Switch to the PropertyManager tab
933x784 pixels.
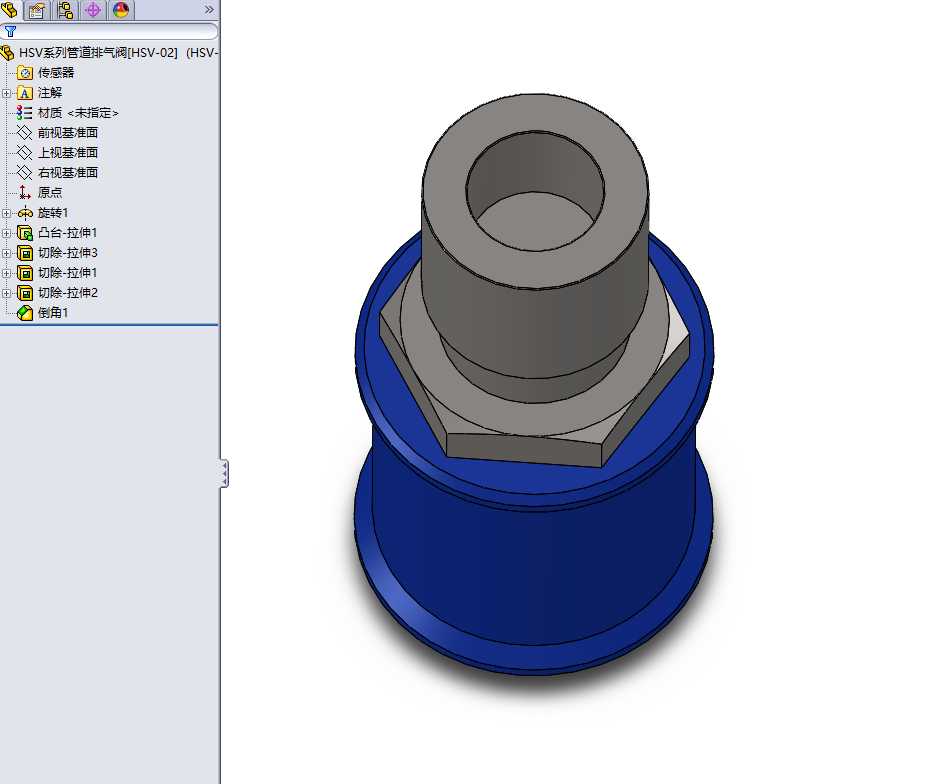tap(37, 10)
